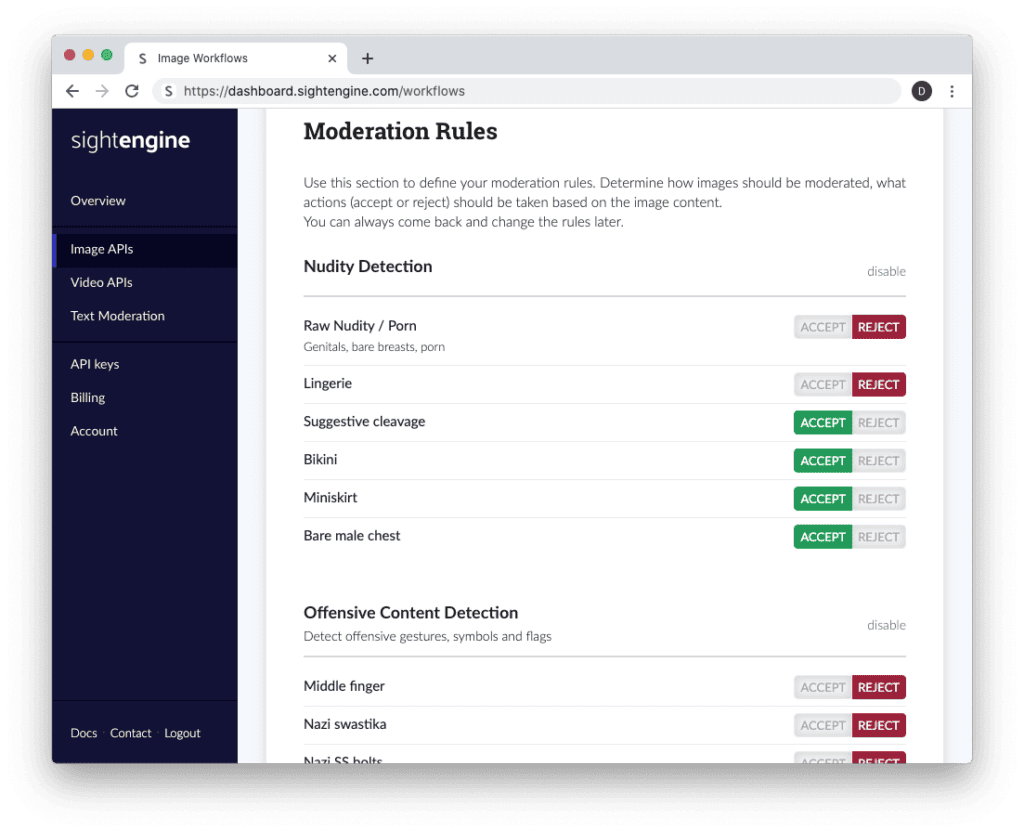Set Bikini to Accept
This screenshot has height=832, width=1024.
click(823, 461)
